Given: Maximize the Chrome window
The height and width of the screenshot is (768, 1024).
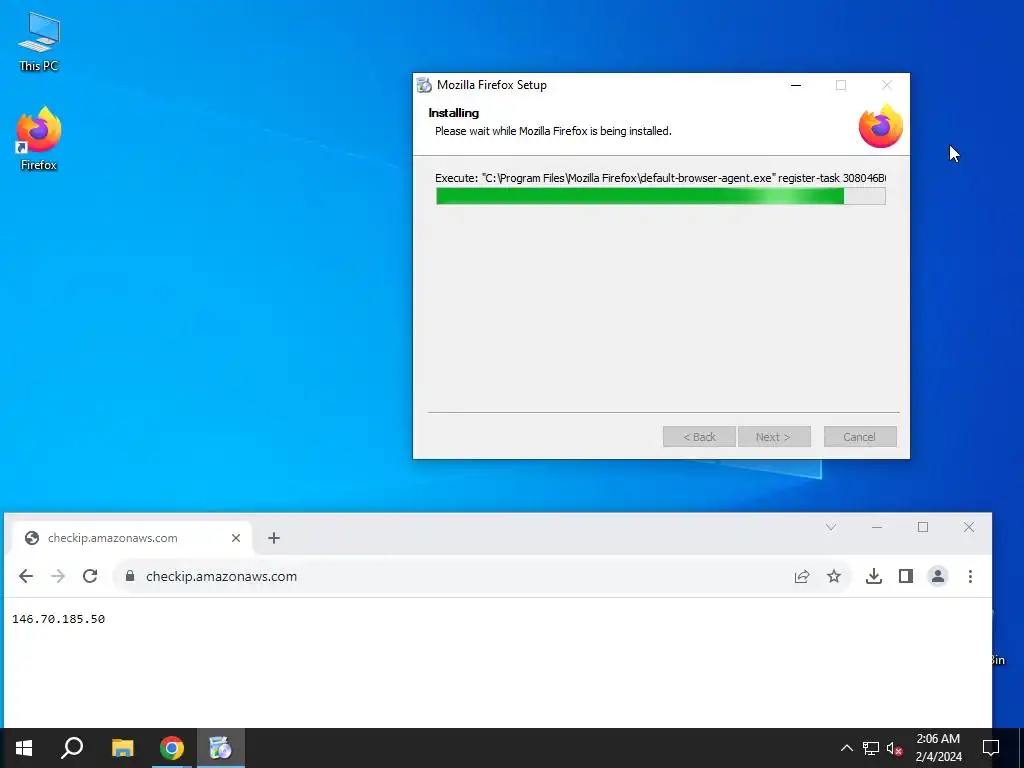Looking at the screenshot, I should coord(923,527).
